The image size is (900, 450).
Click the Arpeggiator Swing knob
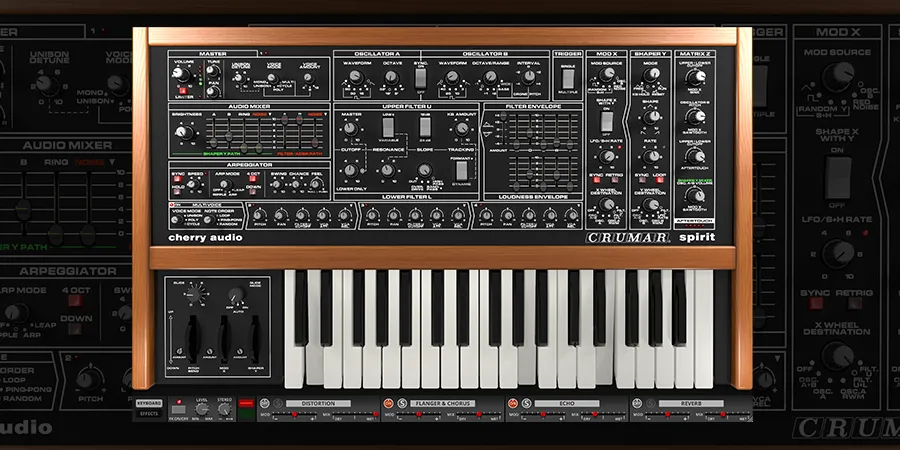coord(276,184)
